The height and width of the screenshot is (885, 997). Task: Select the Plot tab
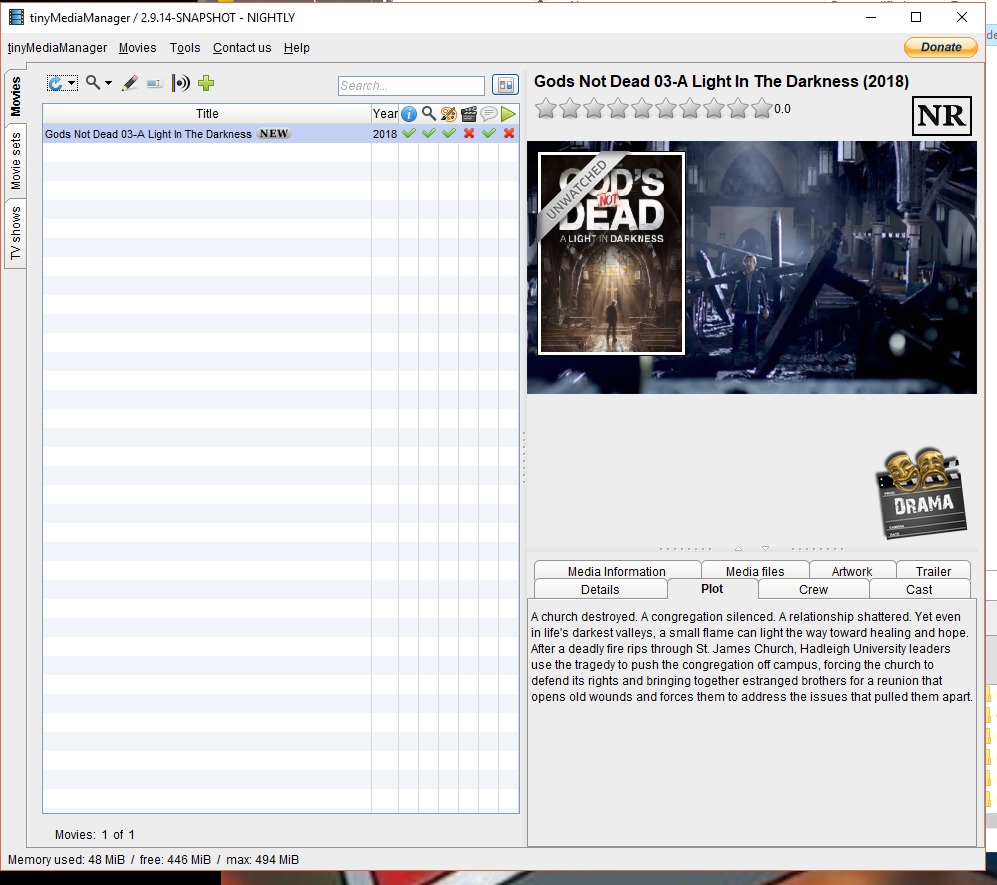(712, 589)
